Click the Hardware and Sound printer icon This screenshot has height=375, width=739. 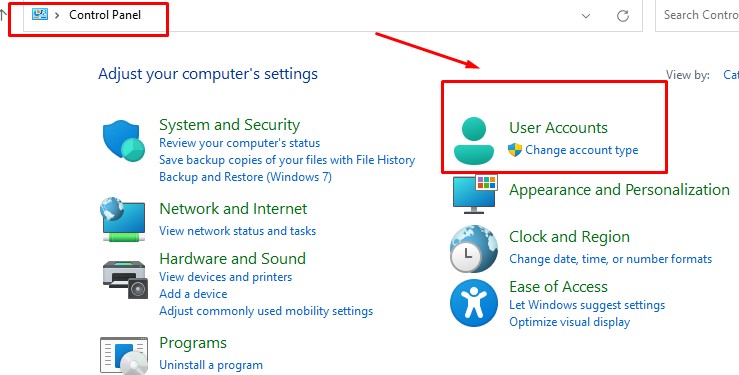[x=125, y=279]
